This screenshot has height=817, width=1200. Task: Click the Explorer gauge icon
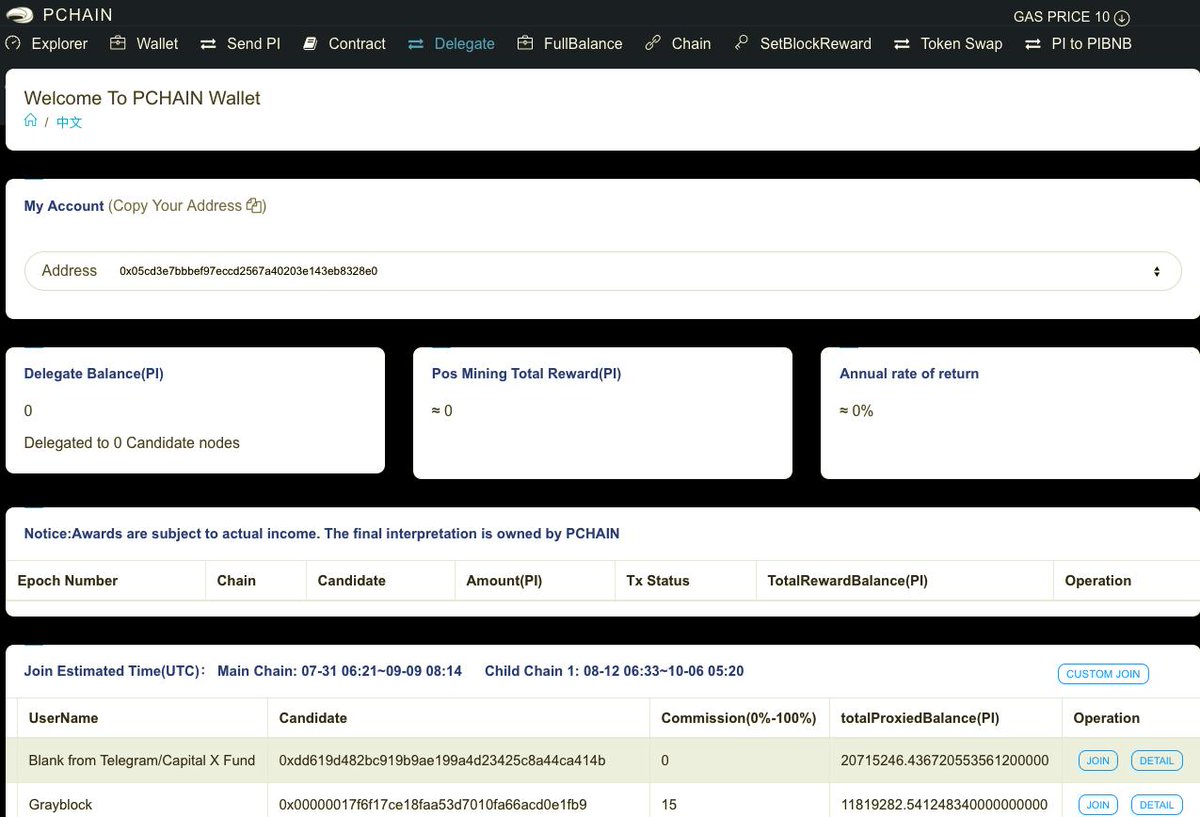tap(13, 43)
